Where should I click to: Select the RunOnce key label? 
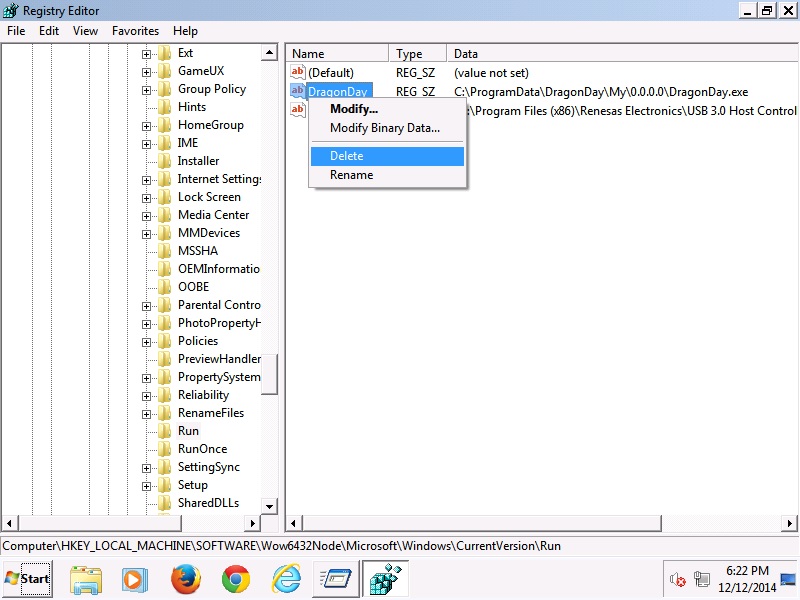tap(203, 449)
